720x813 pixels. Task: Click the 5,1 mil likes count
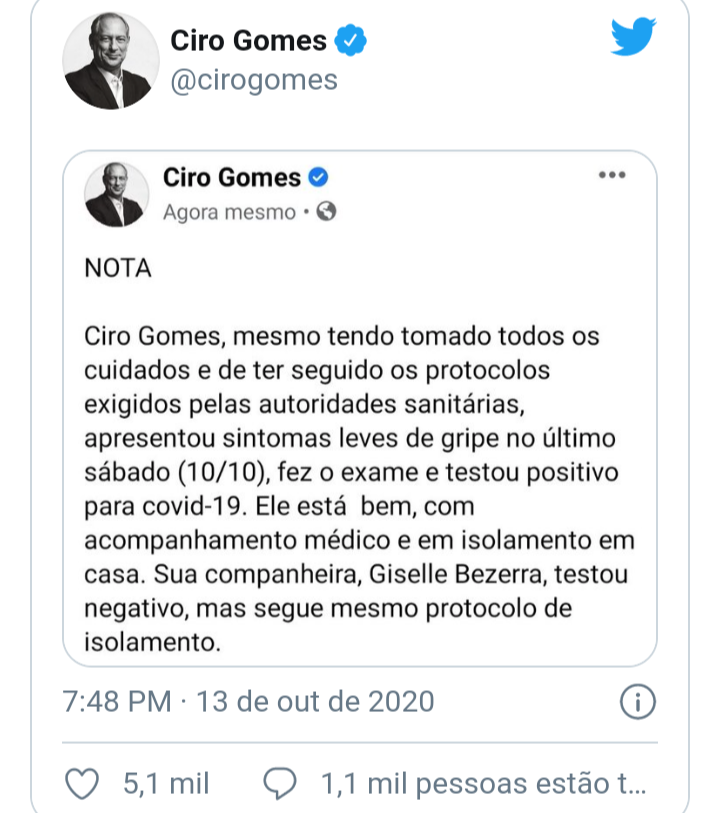[166, 784]
